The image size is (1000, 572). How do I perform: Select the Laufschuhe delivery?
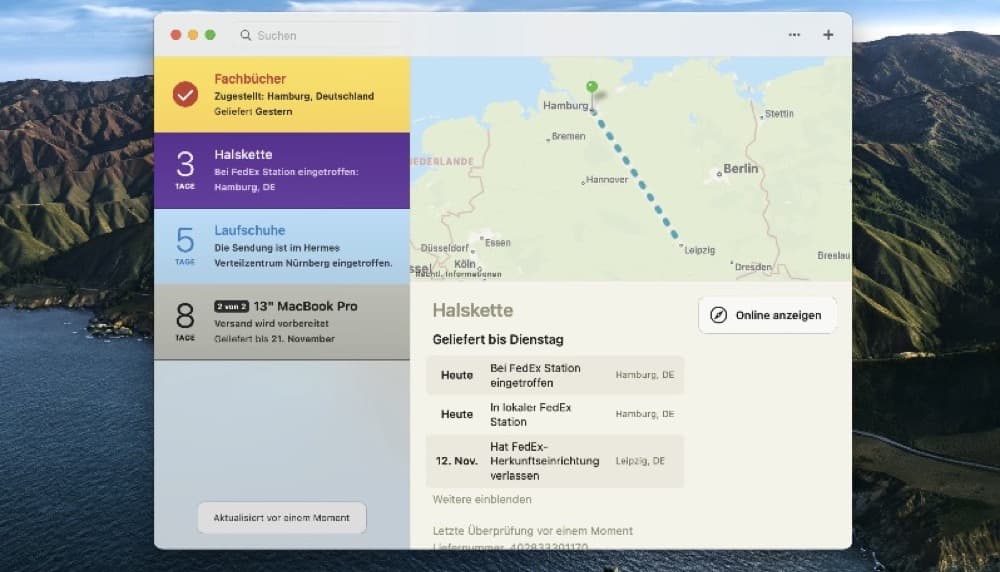[x=282, y=247]
